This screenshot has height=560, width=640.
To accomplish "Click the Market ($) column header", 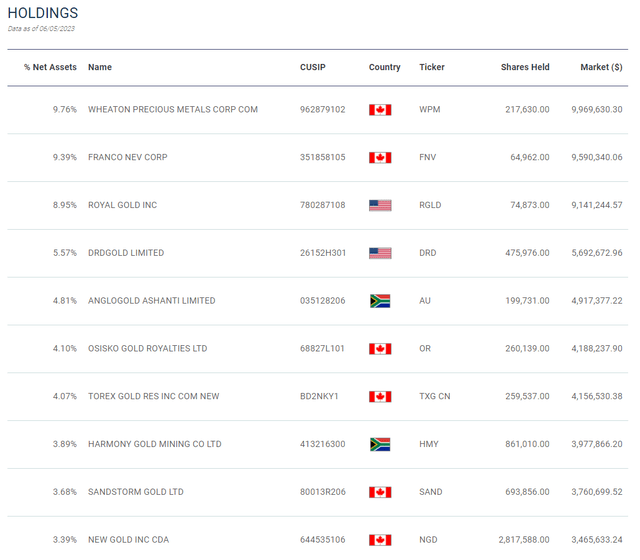I will click(601, 67).
